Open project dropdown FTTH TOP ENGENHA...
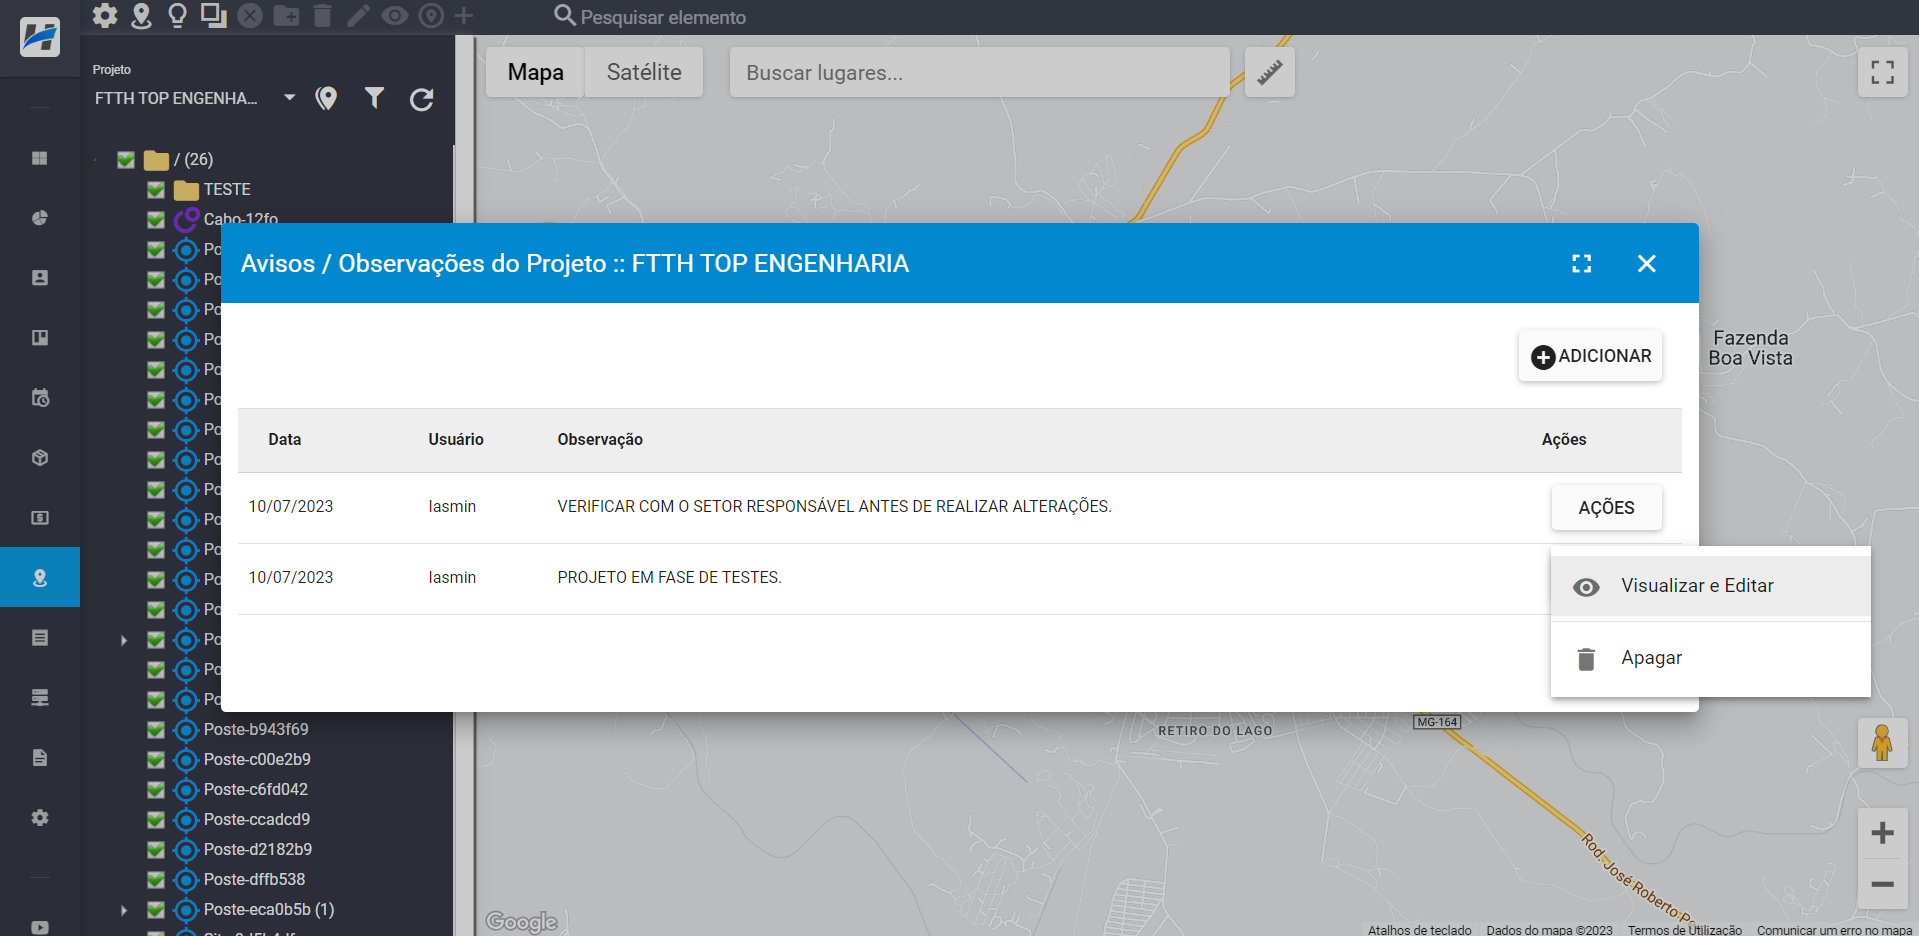The height and width of the screenshot is (936, 1919). tap(195, 98)
